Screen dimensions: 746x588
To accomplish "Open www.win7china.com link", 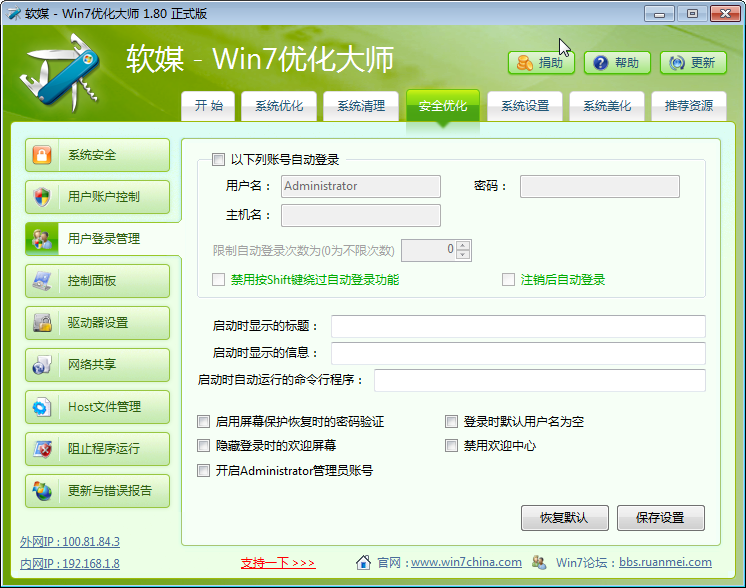I will [x=466, y=562].
